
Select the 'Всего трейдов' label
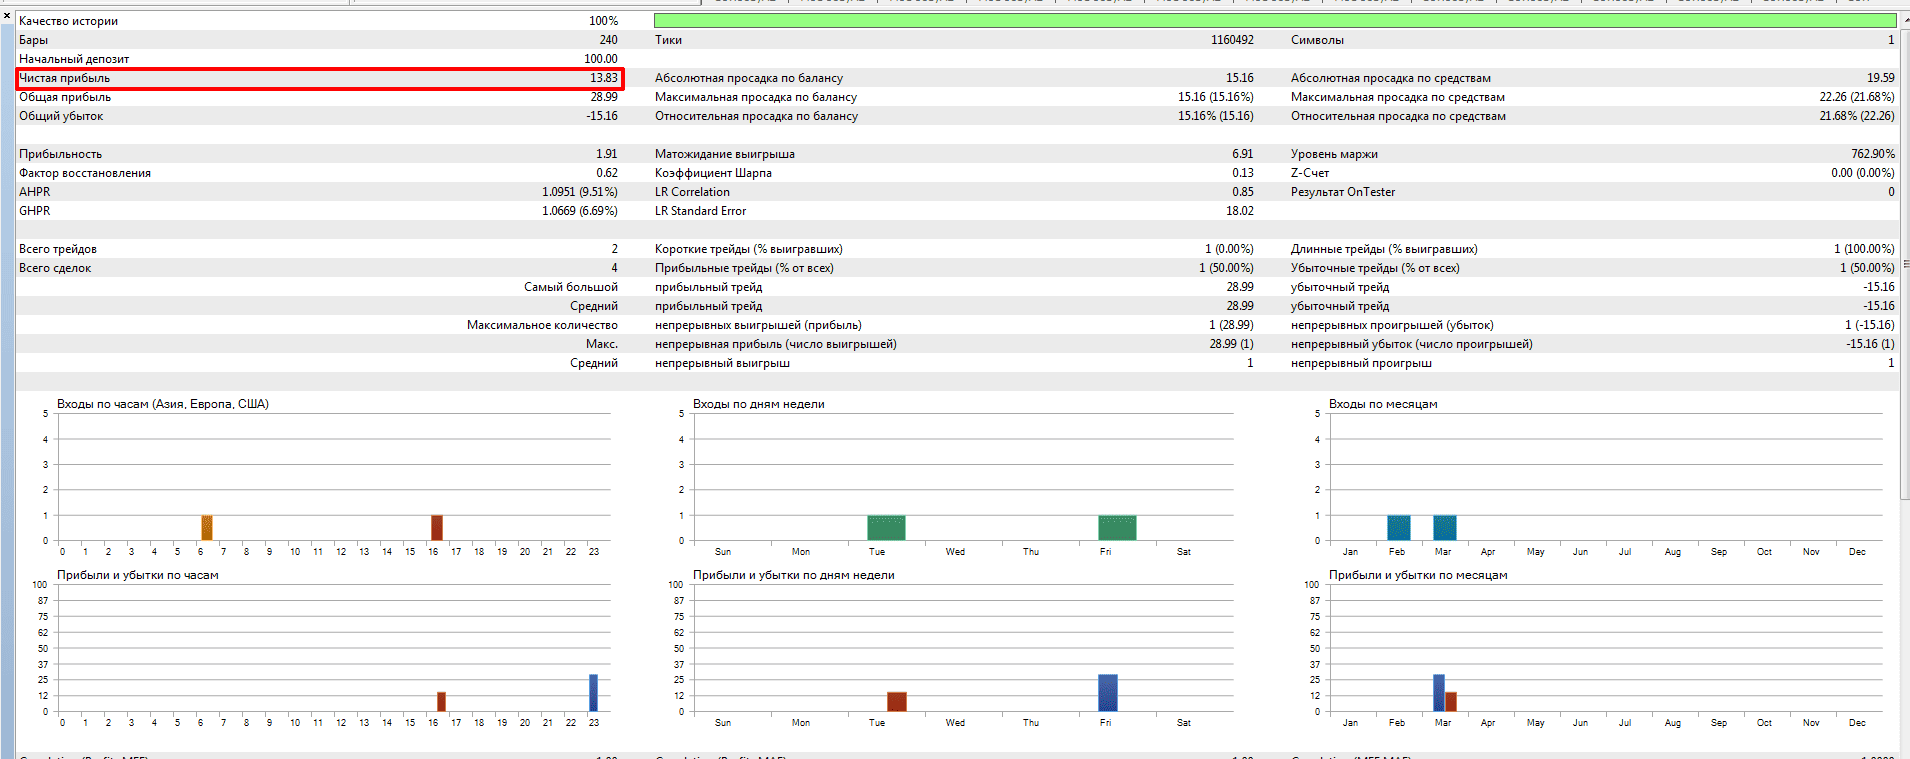[58, 249]
